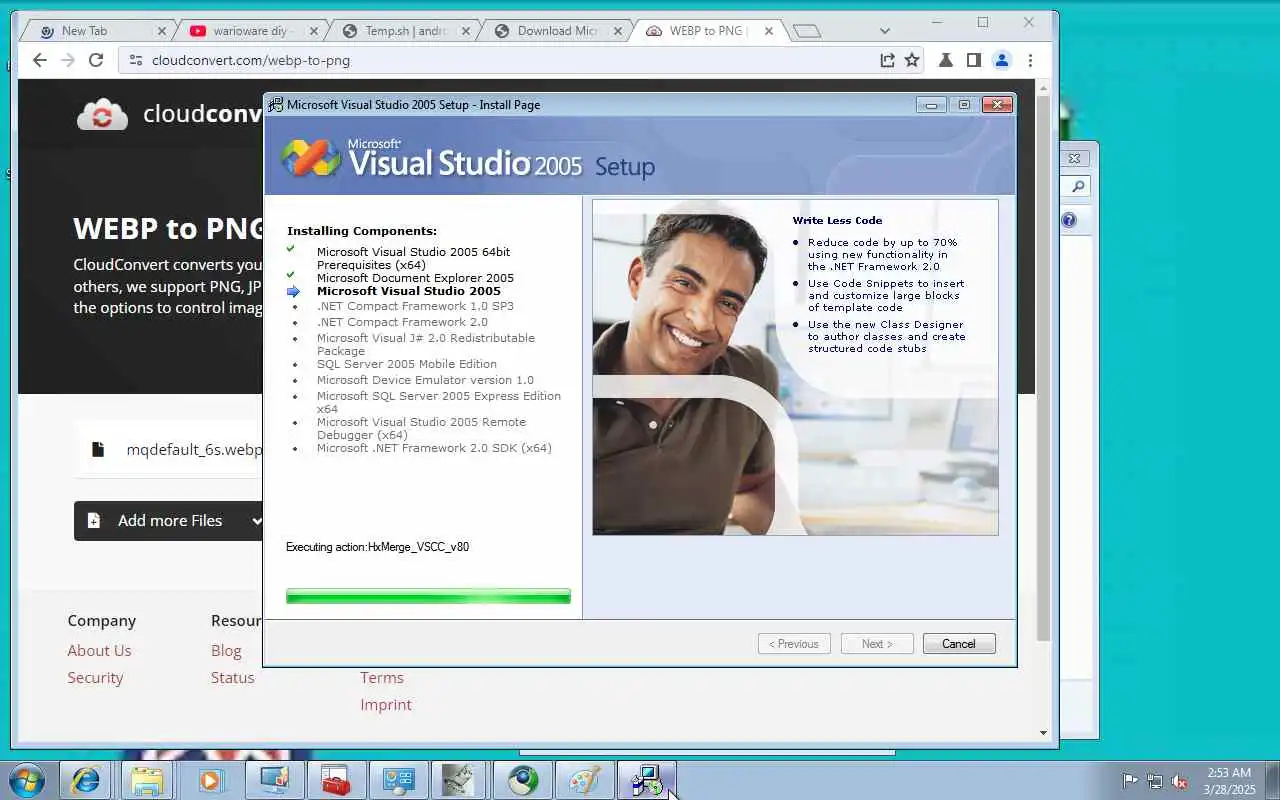
Task: Launch Internet Explorer from the taskbar
Action: pyautogui.click(x=85, y=780)
